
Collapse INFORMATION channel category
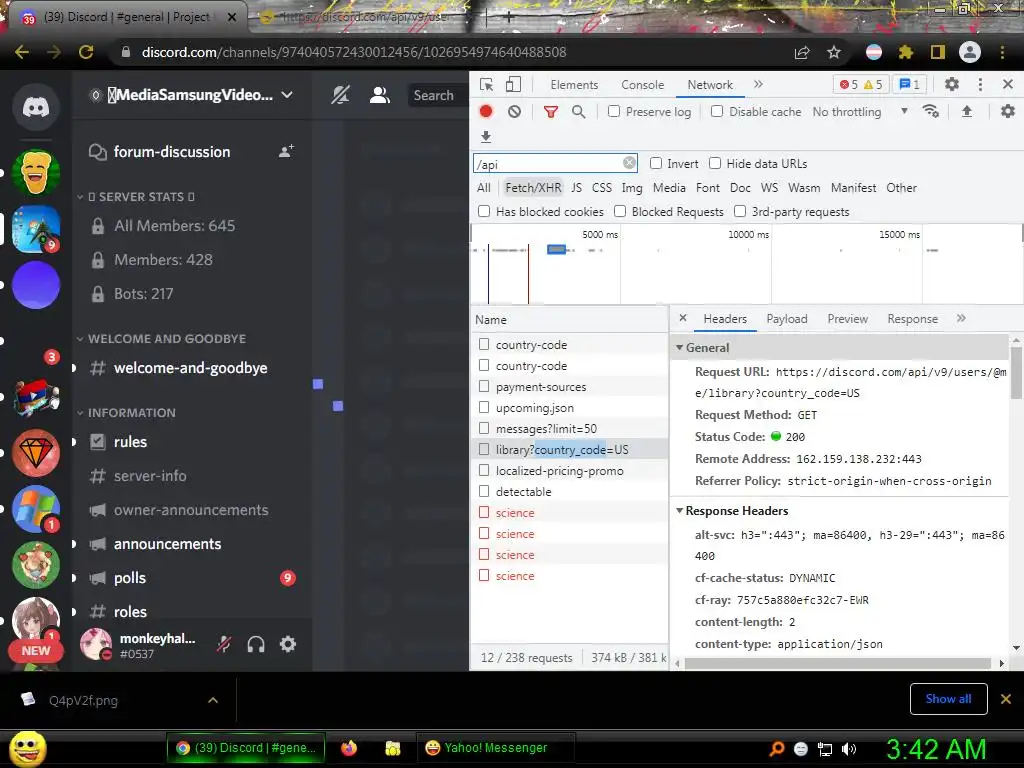pos(125,413)
